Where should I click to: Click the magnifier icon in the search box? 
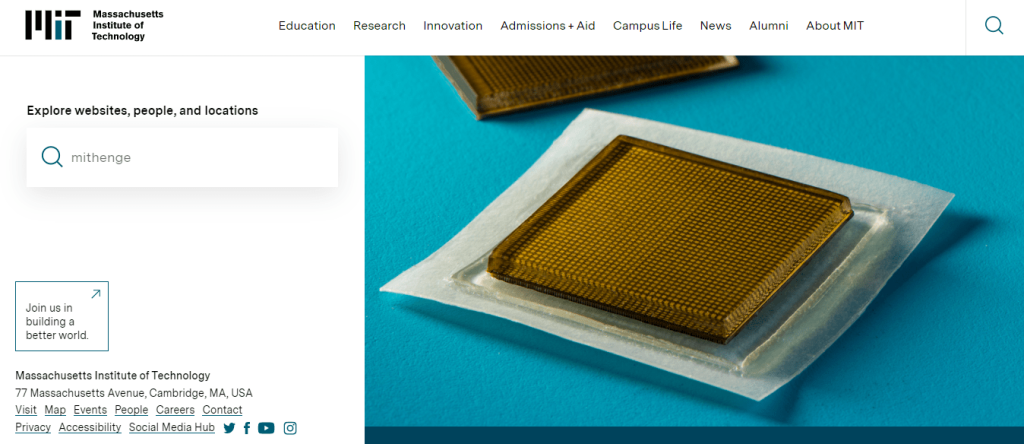coord(52,157)
